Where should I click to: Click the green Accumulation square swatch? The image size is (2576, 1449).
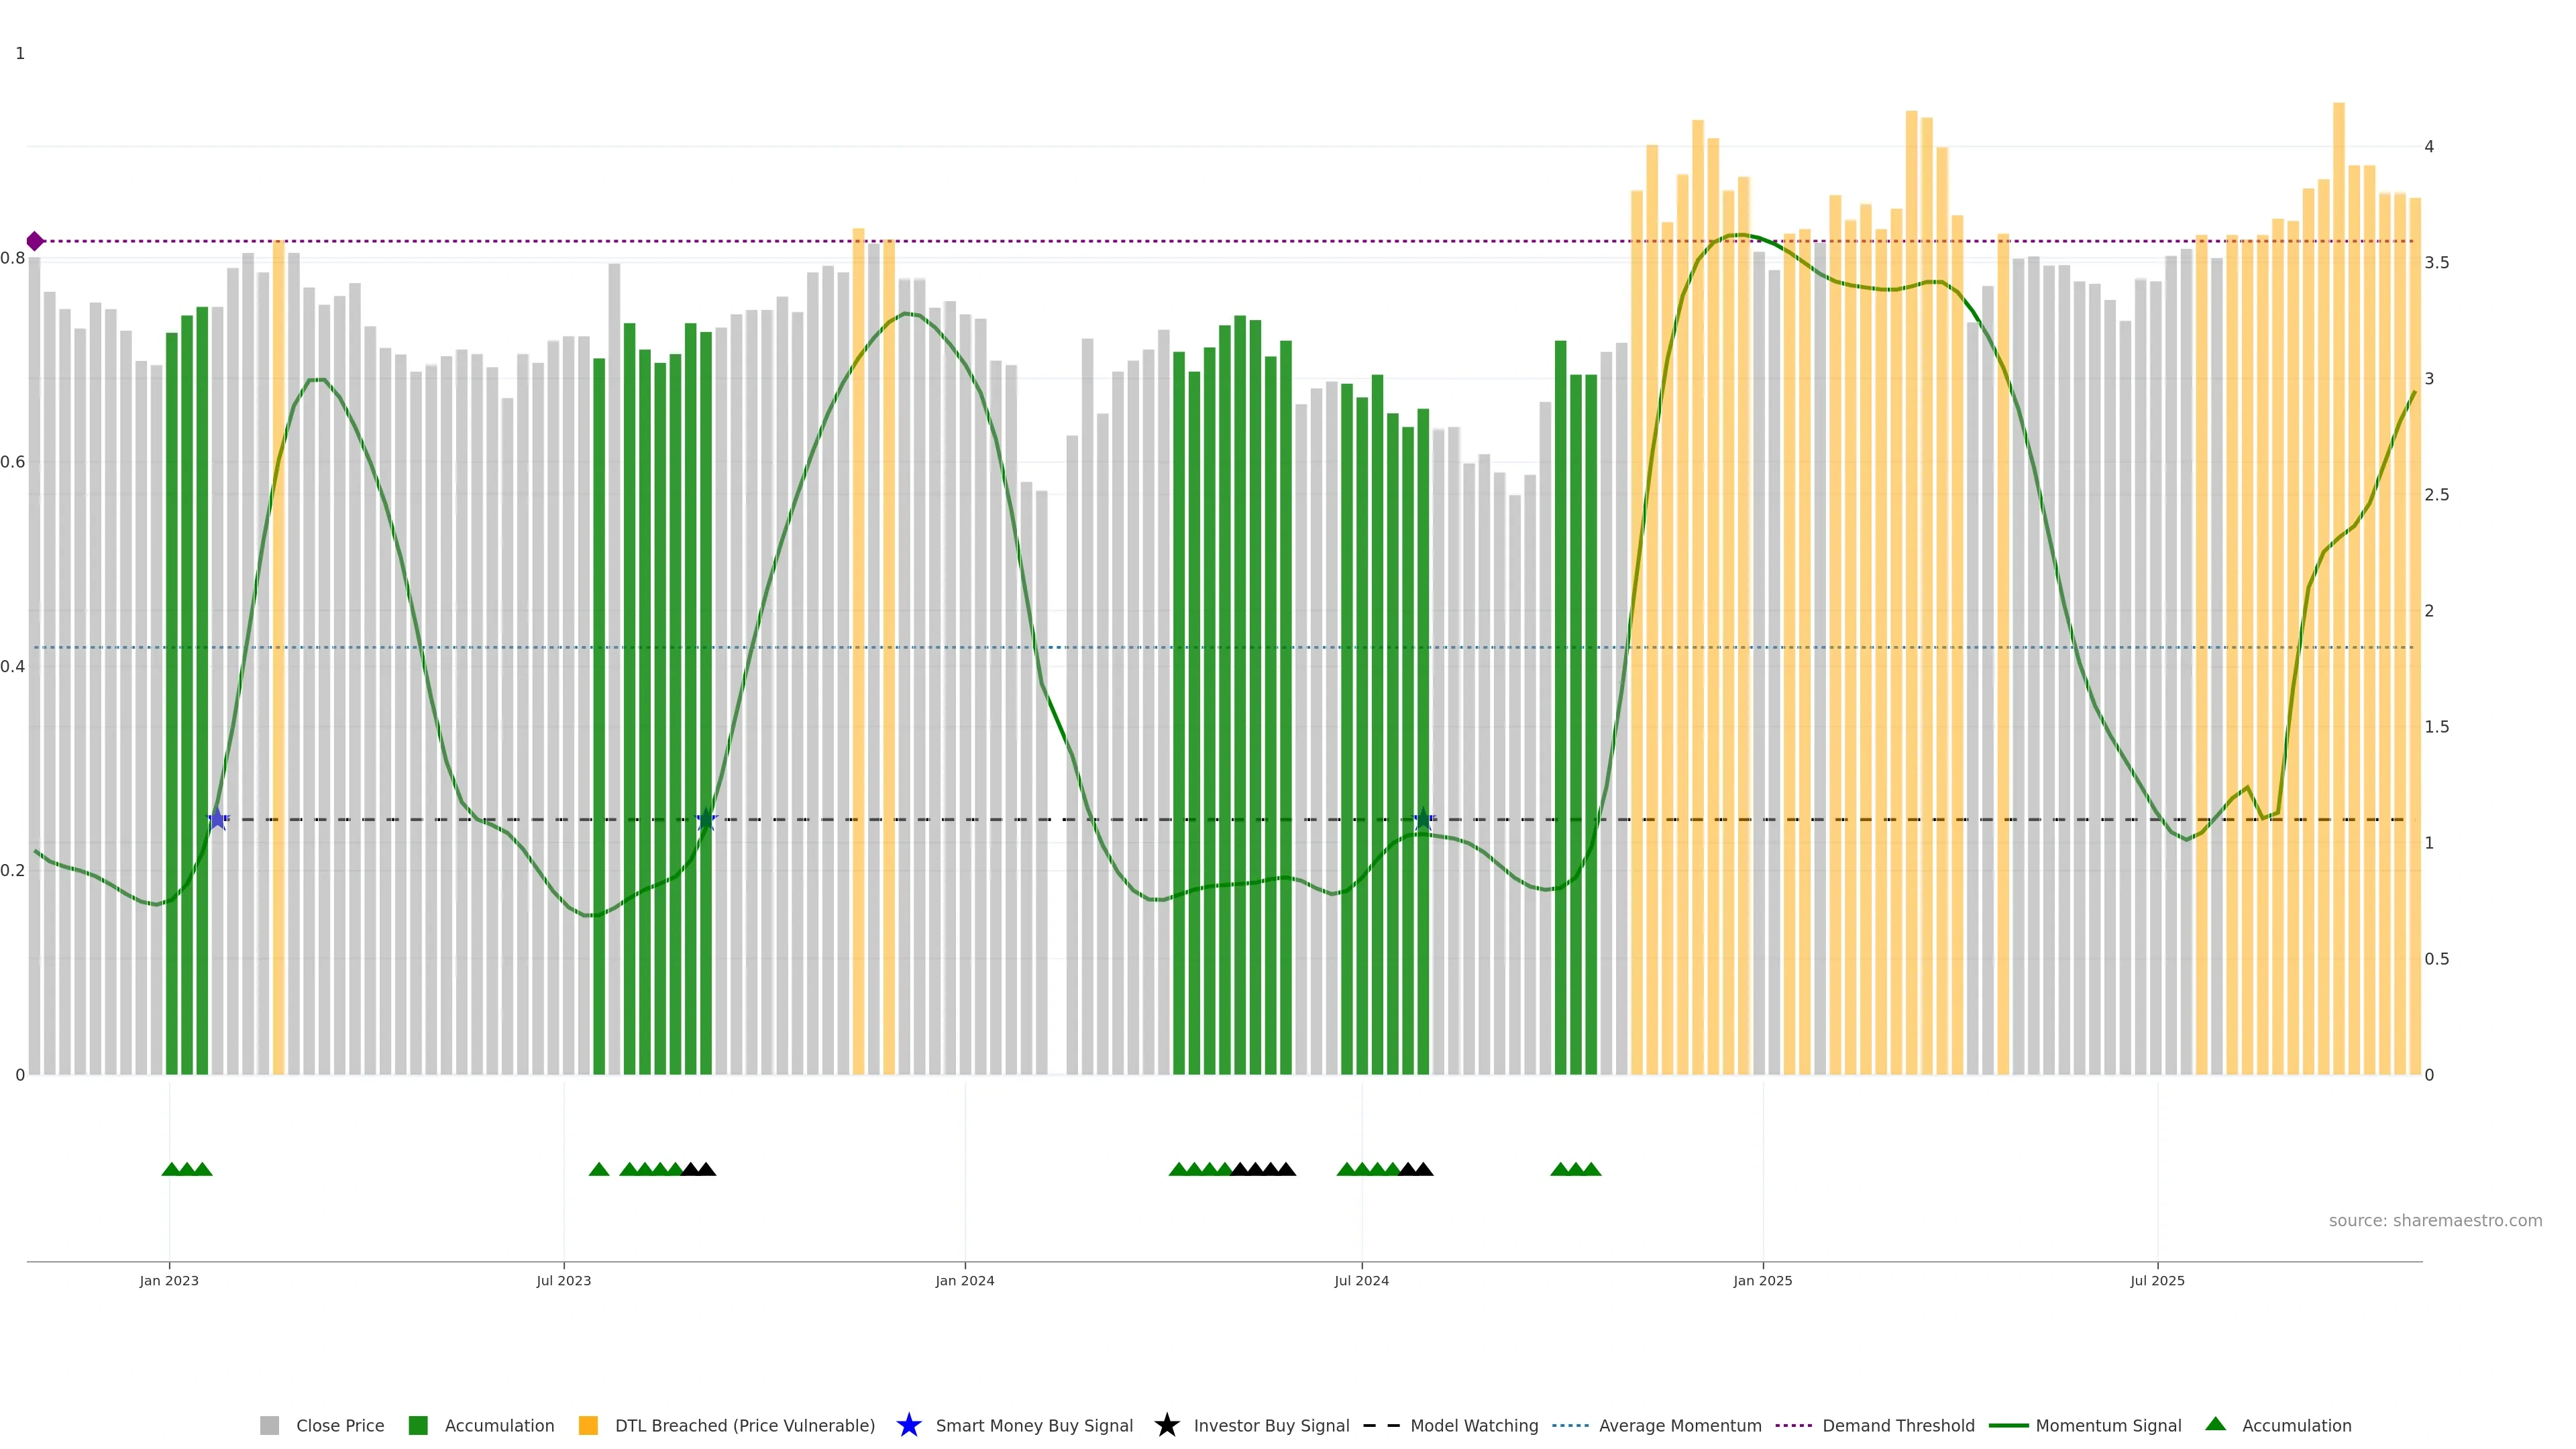coord(418,1425)
